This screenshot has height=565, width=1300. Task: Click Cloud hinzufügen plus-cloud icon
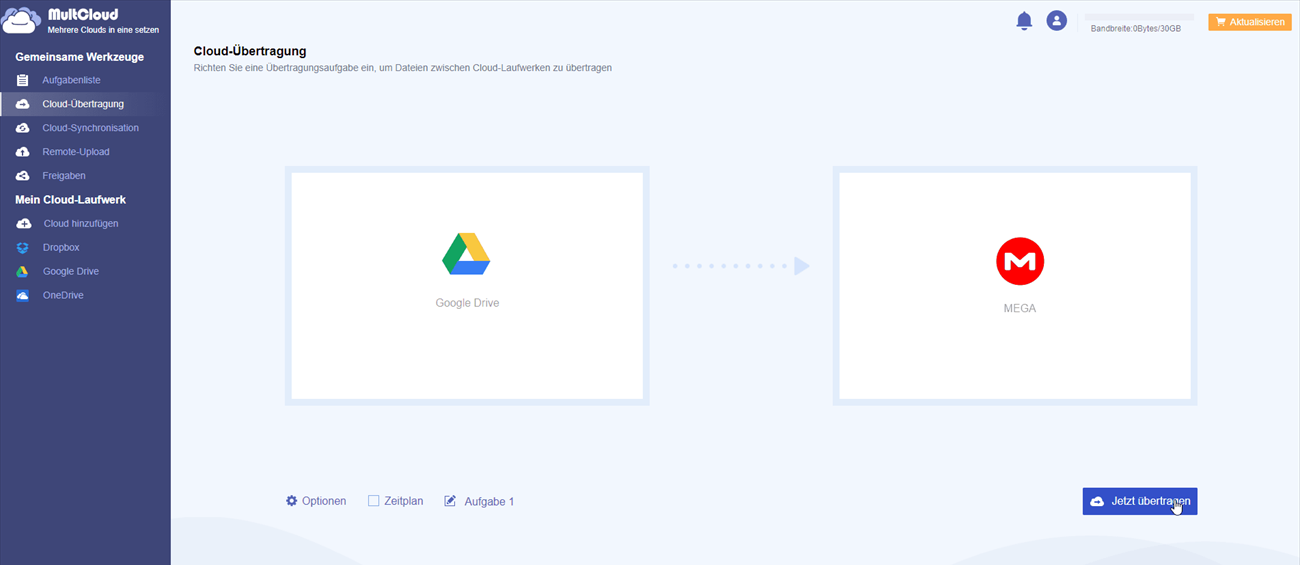click(x=22, y=224)
